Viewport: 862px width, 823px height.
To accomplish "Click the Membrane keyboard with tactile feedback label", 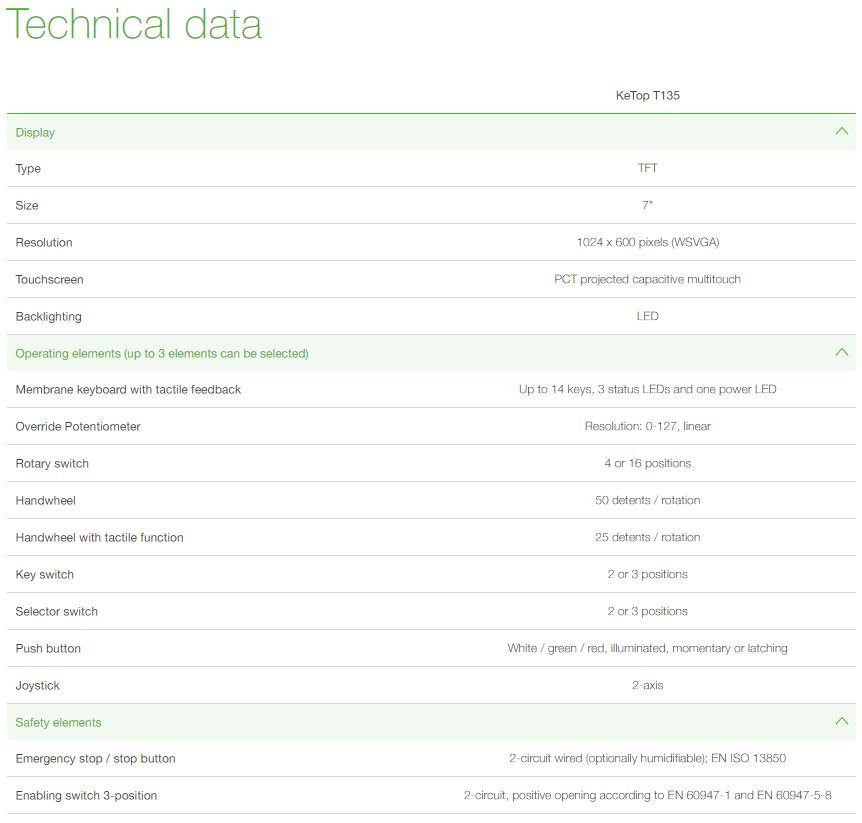I will point(128,390).
